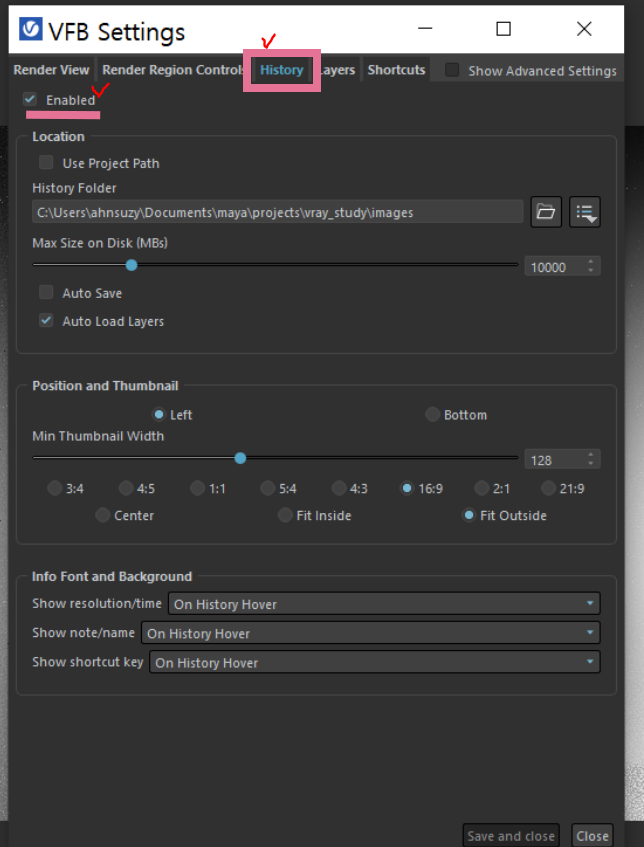Image resolution: width=644 pixels, height=847 pixels.
Task: Switch to the Render Region Controls tab
Action: [172, 70]
